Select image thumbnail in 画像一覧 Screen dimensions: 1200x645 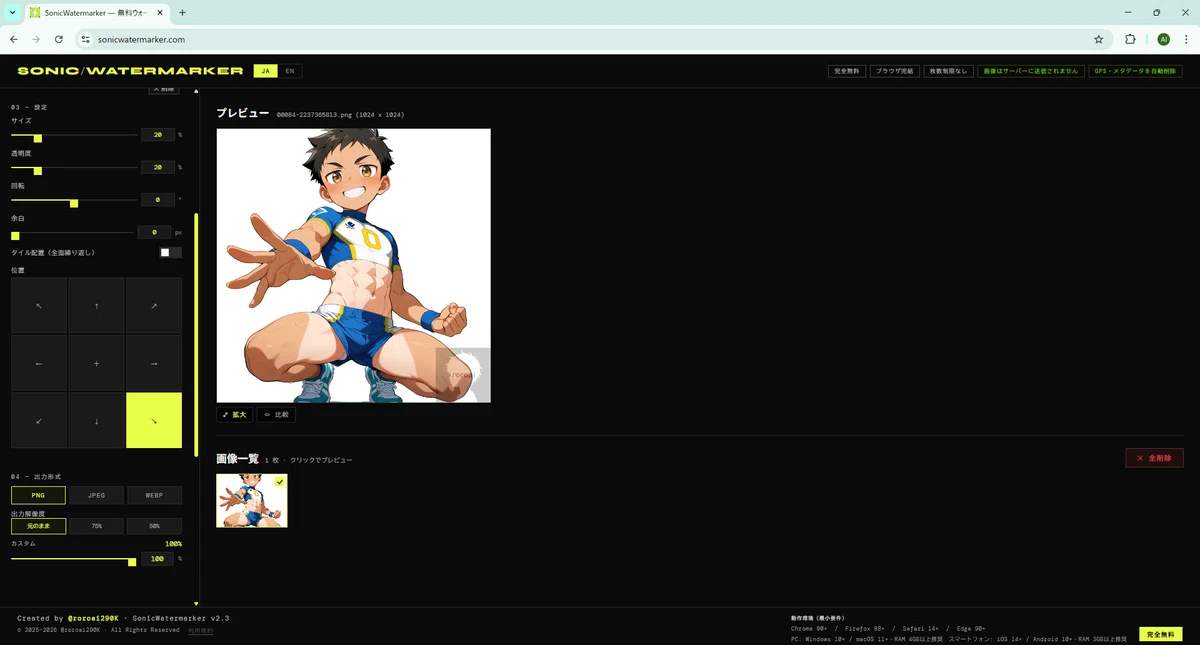click(x=252, y=500)
